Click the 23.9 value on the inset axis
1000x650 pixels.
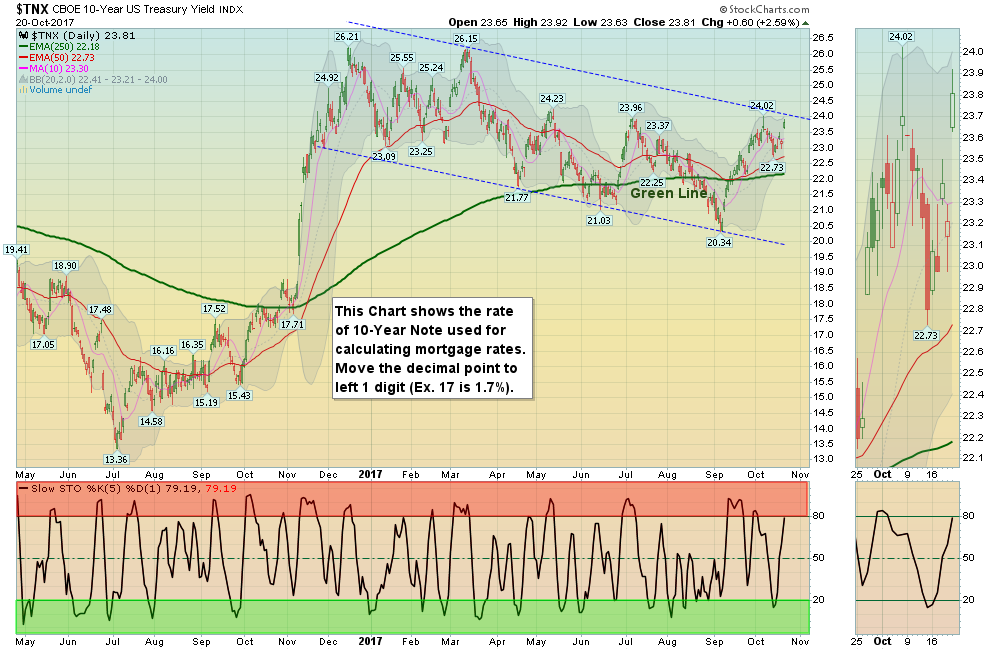[972, 73]
